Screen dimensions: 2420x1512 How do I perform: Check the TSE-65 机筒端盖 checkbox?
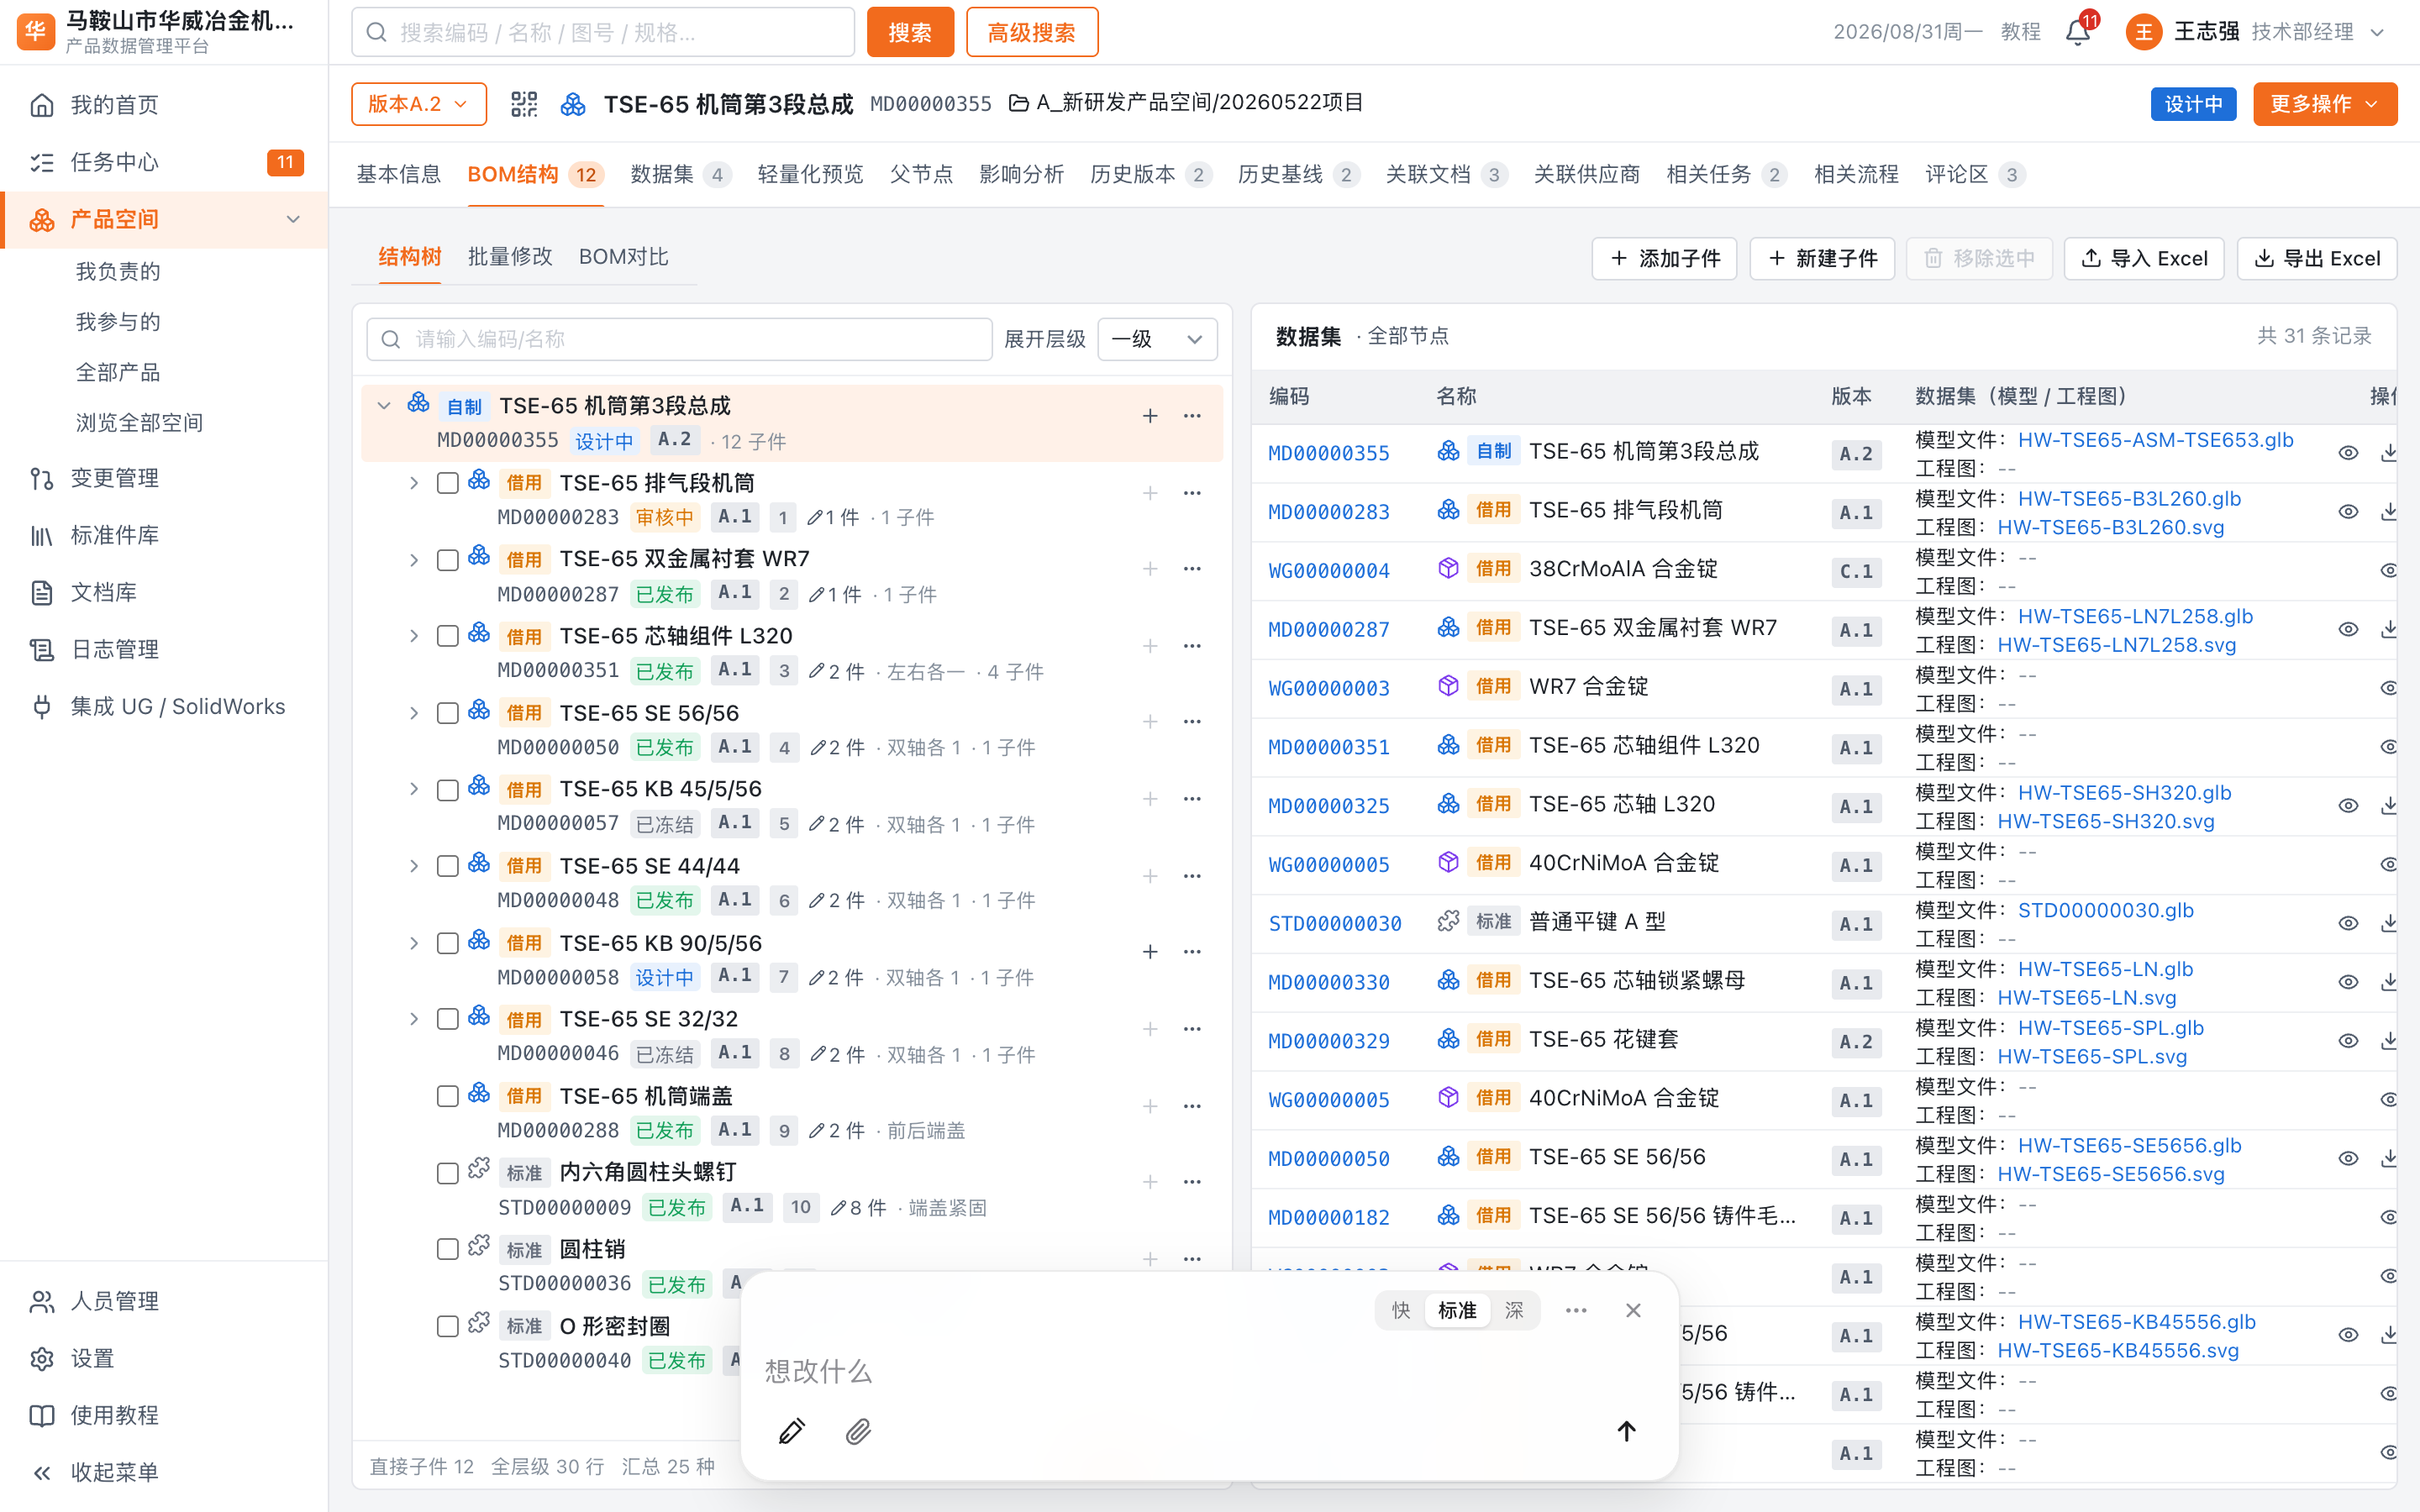[x=448, y=1097]
